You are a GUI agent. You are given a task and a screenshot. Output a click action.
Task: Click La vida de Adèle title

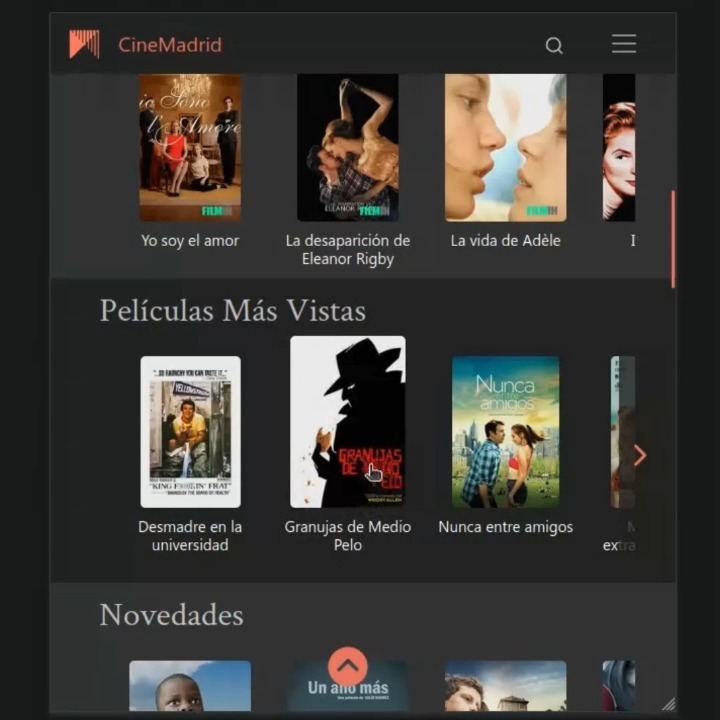point(506,241)
